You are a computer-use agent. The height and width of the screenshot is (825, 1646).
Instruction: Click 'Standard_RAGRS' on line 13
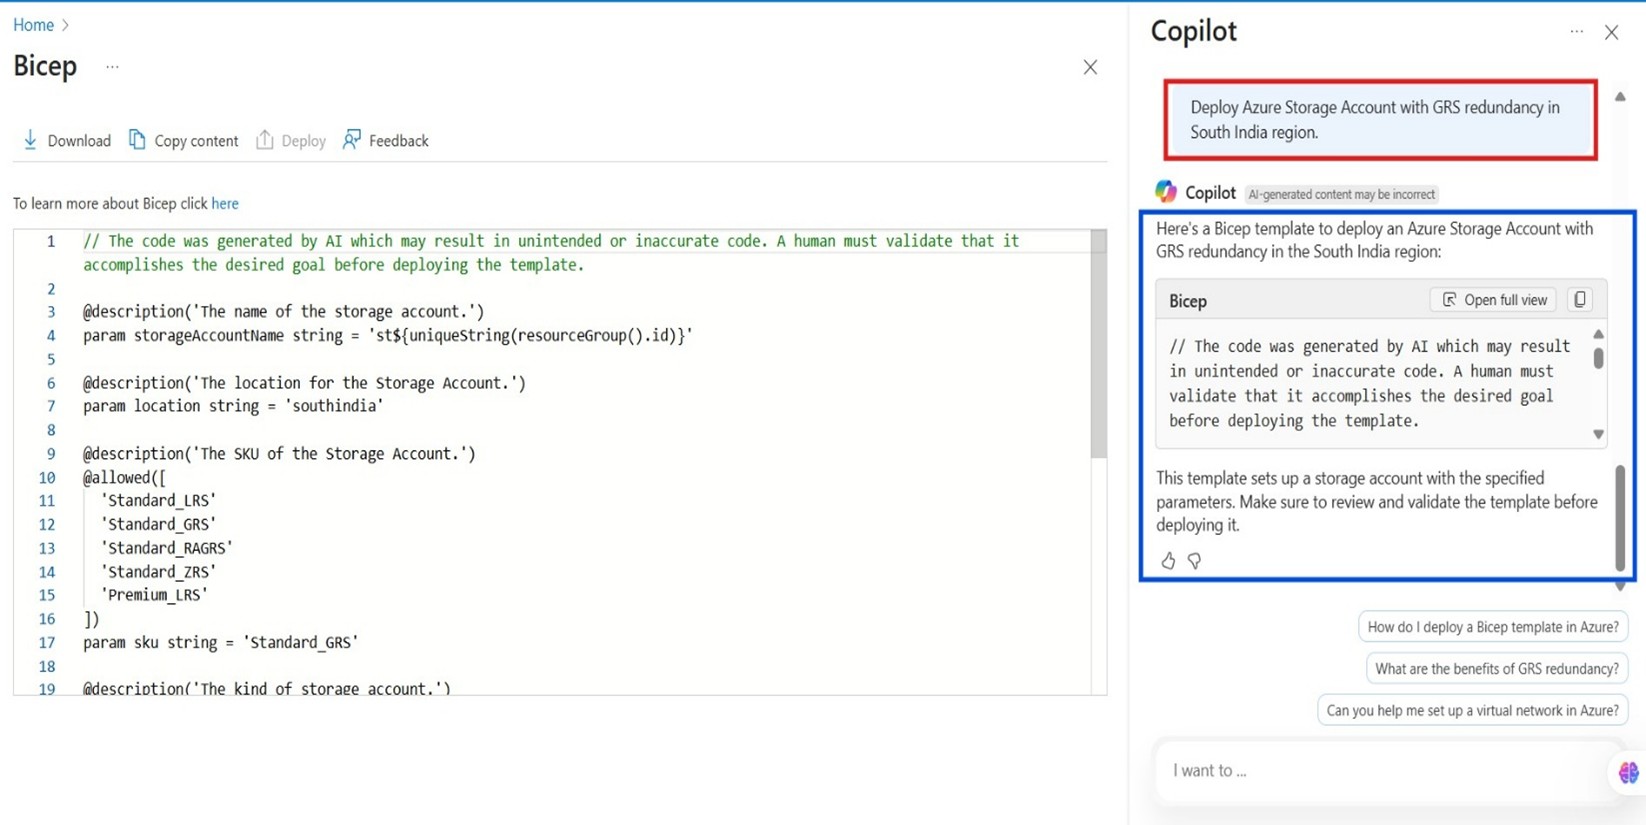[166, 548]
